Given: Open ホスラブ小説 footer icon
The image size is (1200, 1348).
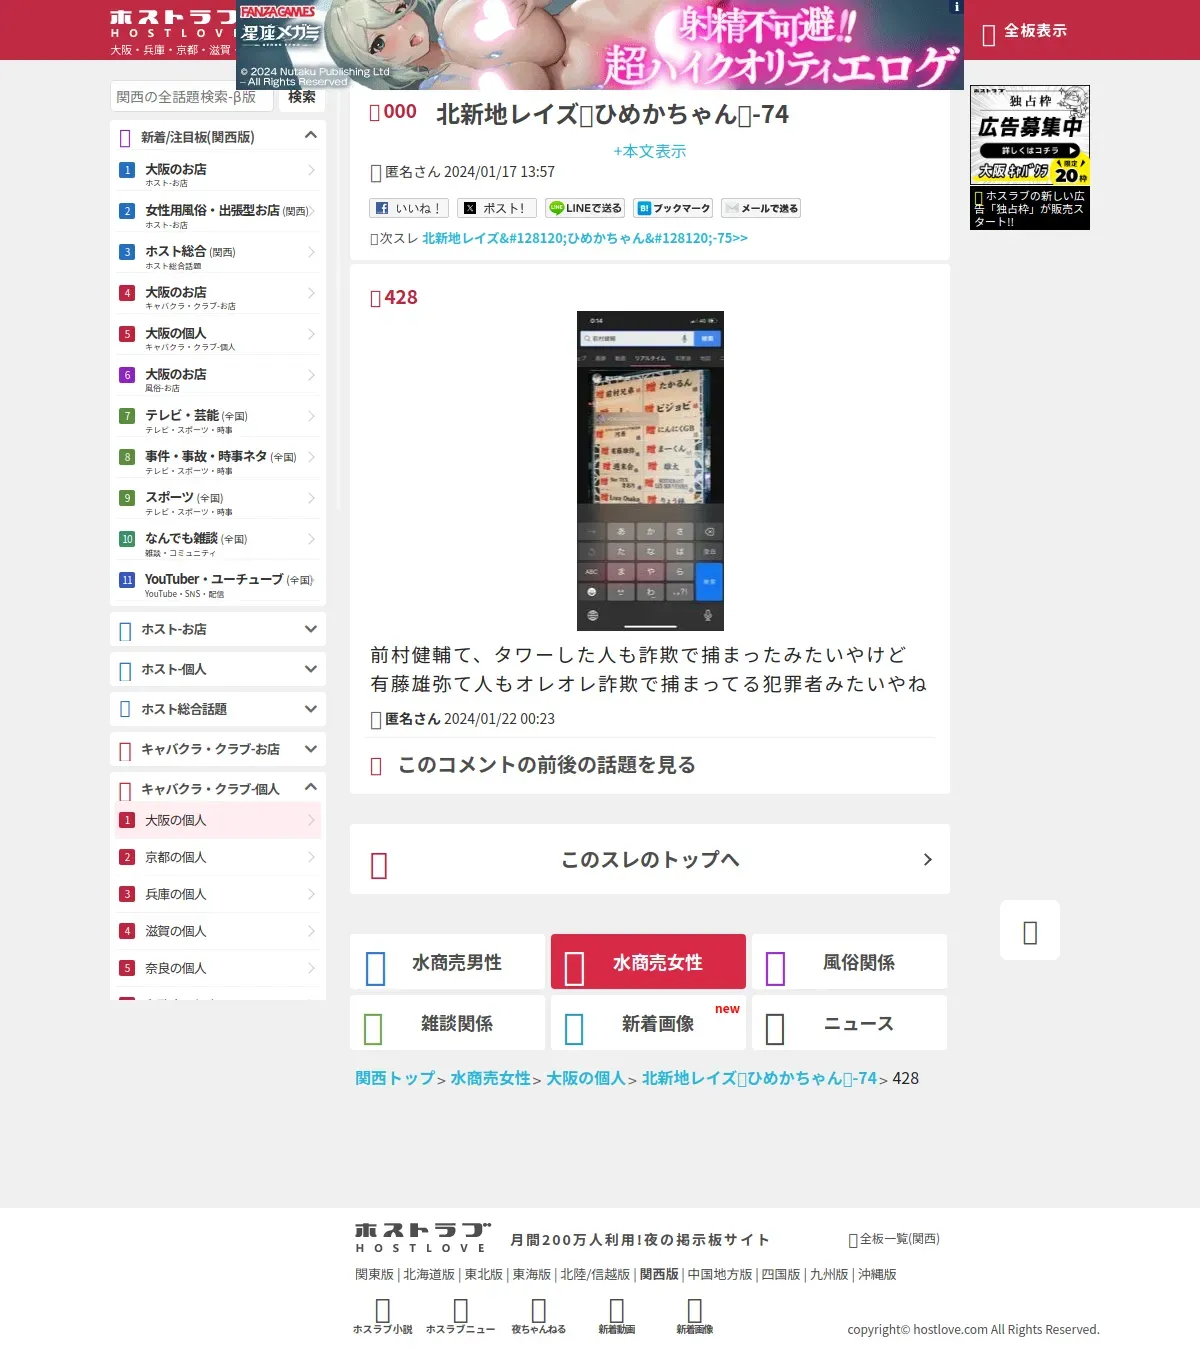Looking at the screenshot, I should (382, 1316).
